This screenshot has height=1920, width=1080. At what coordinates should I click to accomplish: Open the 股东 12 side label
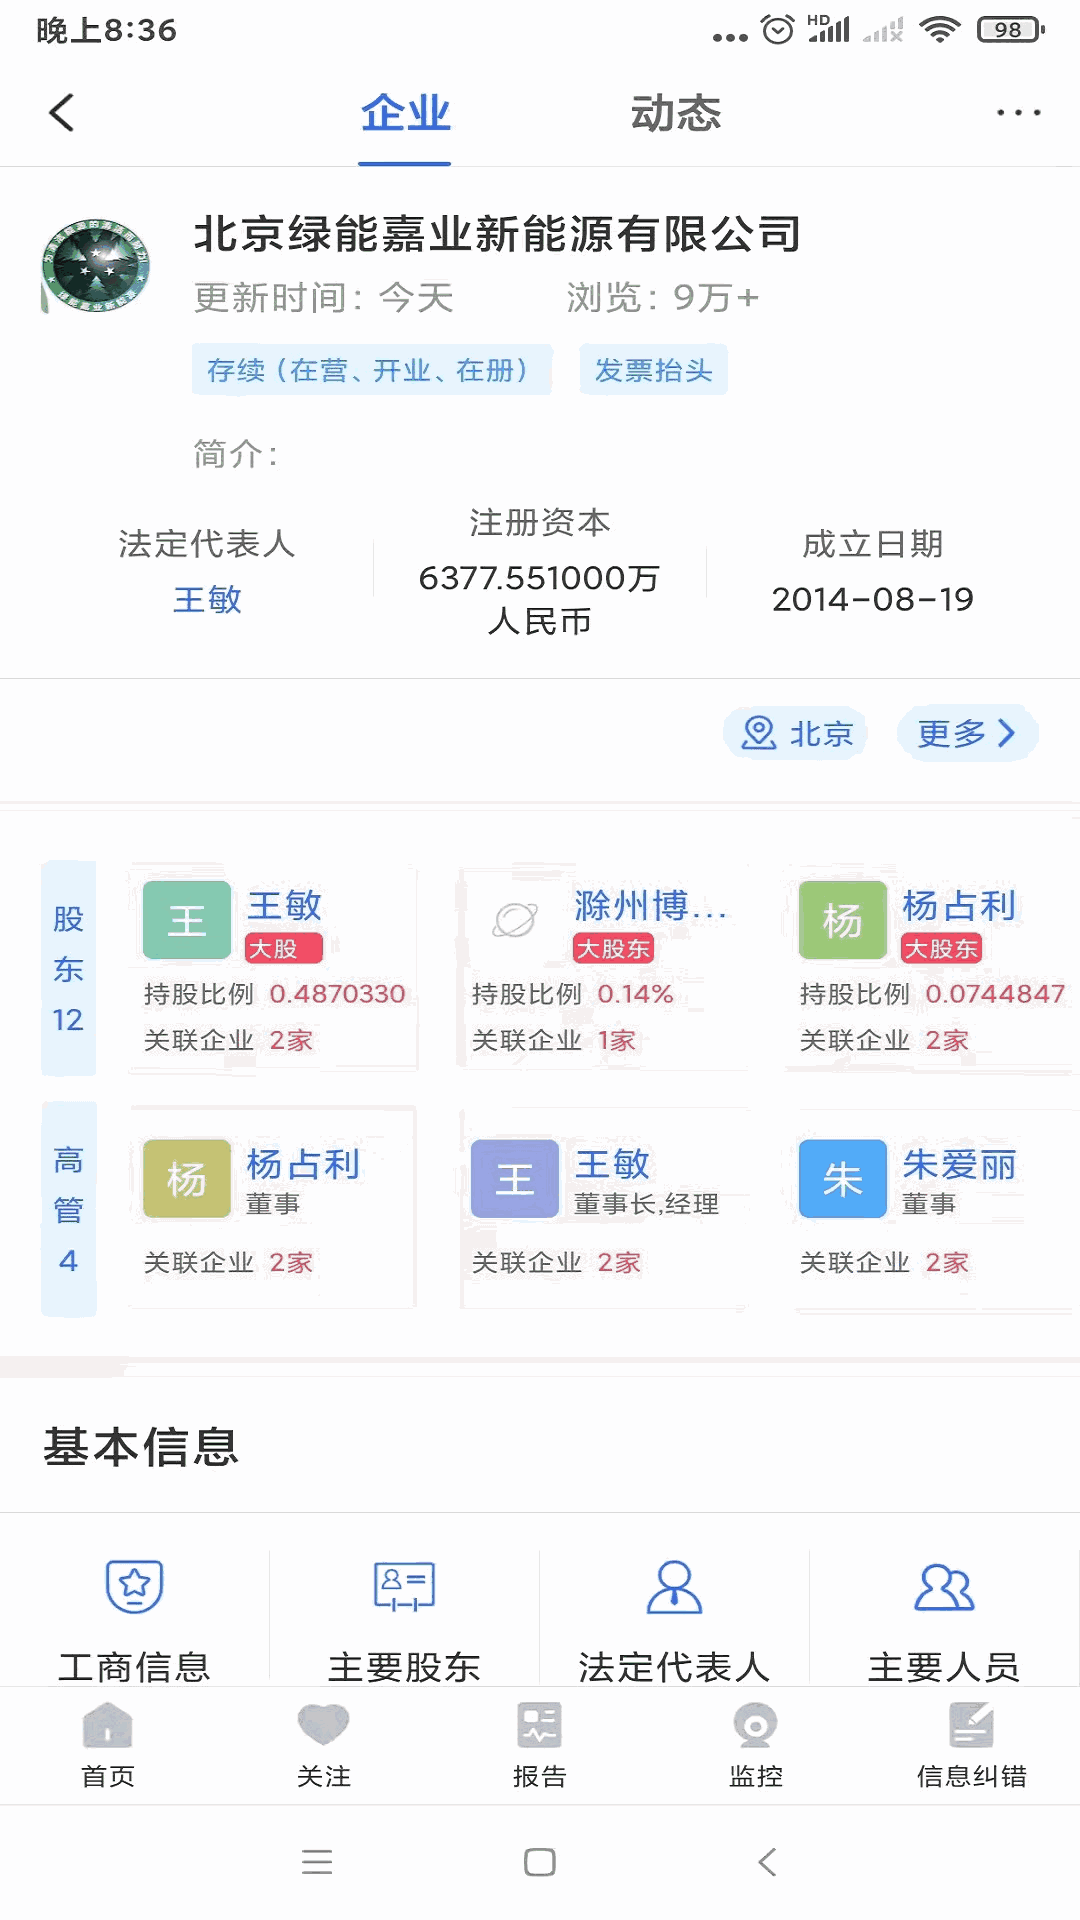[x=68, y=968]
